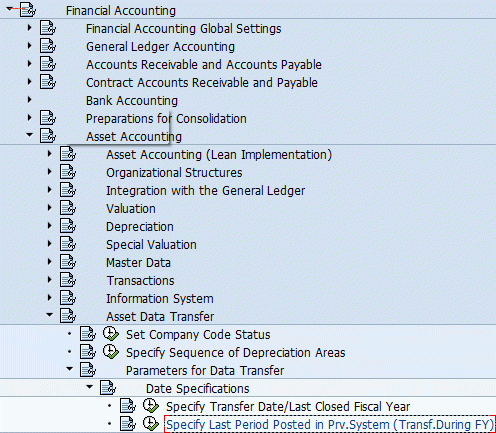Viewport: 496px width, 433px height.
Task: Collapse the Asset Data Transfer node
Action: (x=50, y=315)
